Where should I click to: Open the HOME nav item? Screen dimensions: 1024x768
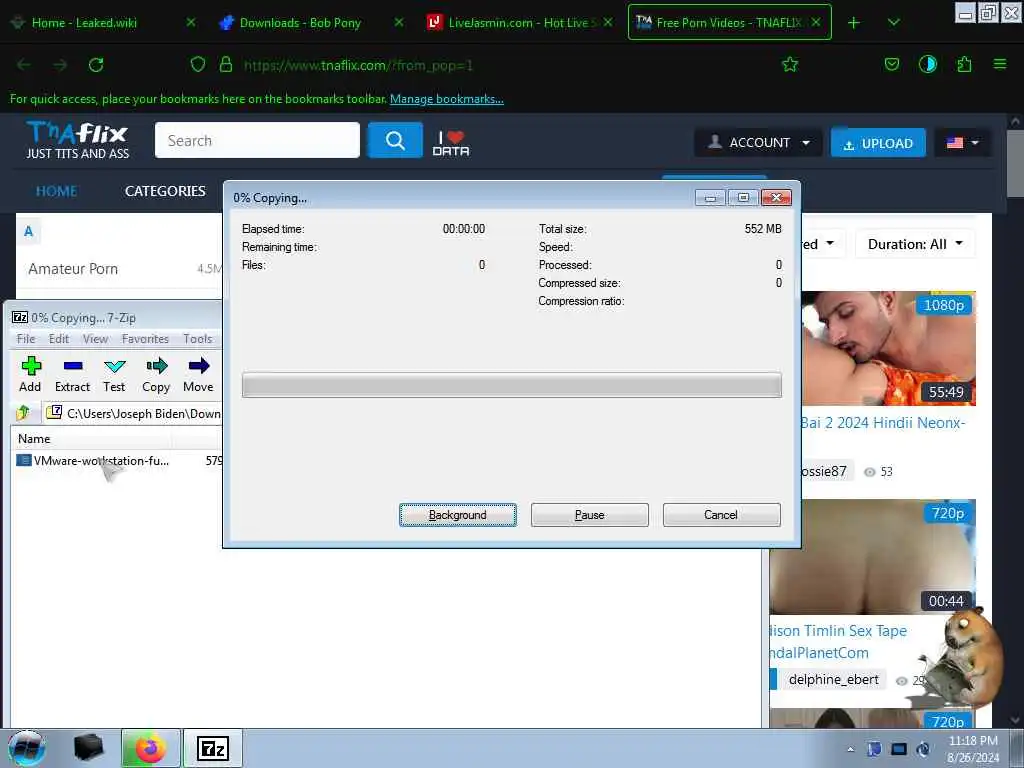(56, 191)
